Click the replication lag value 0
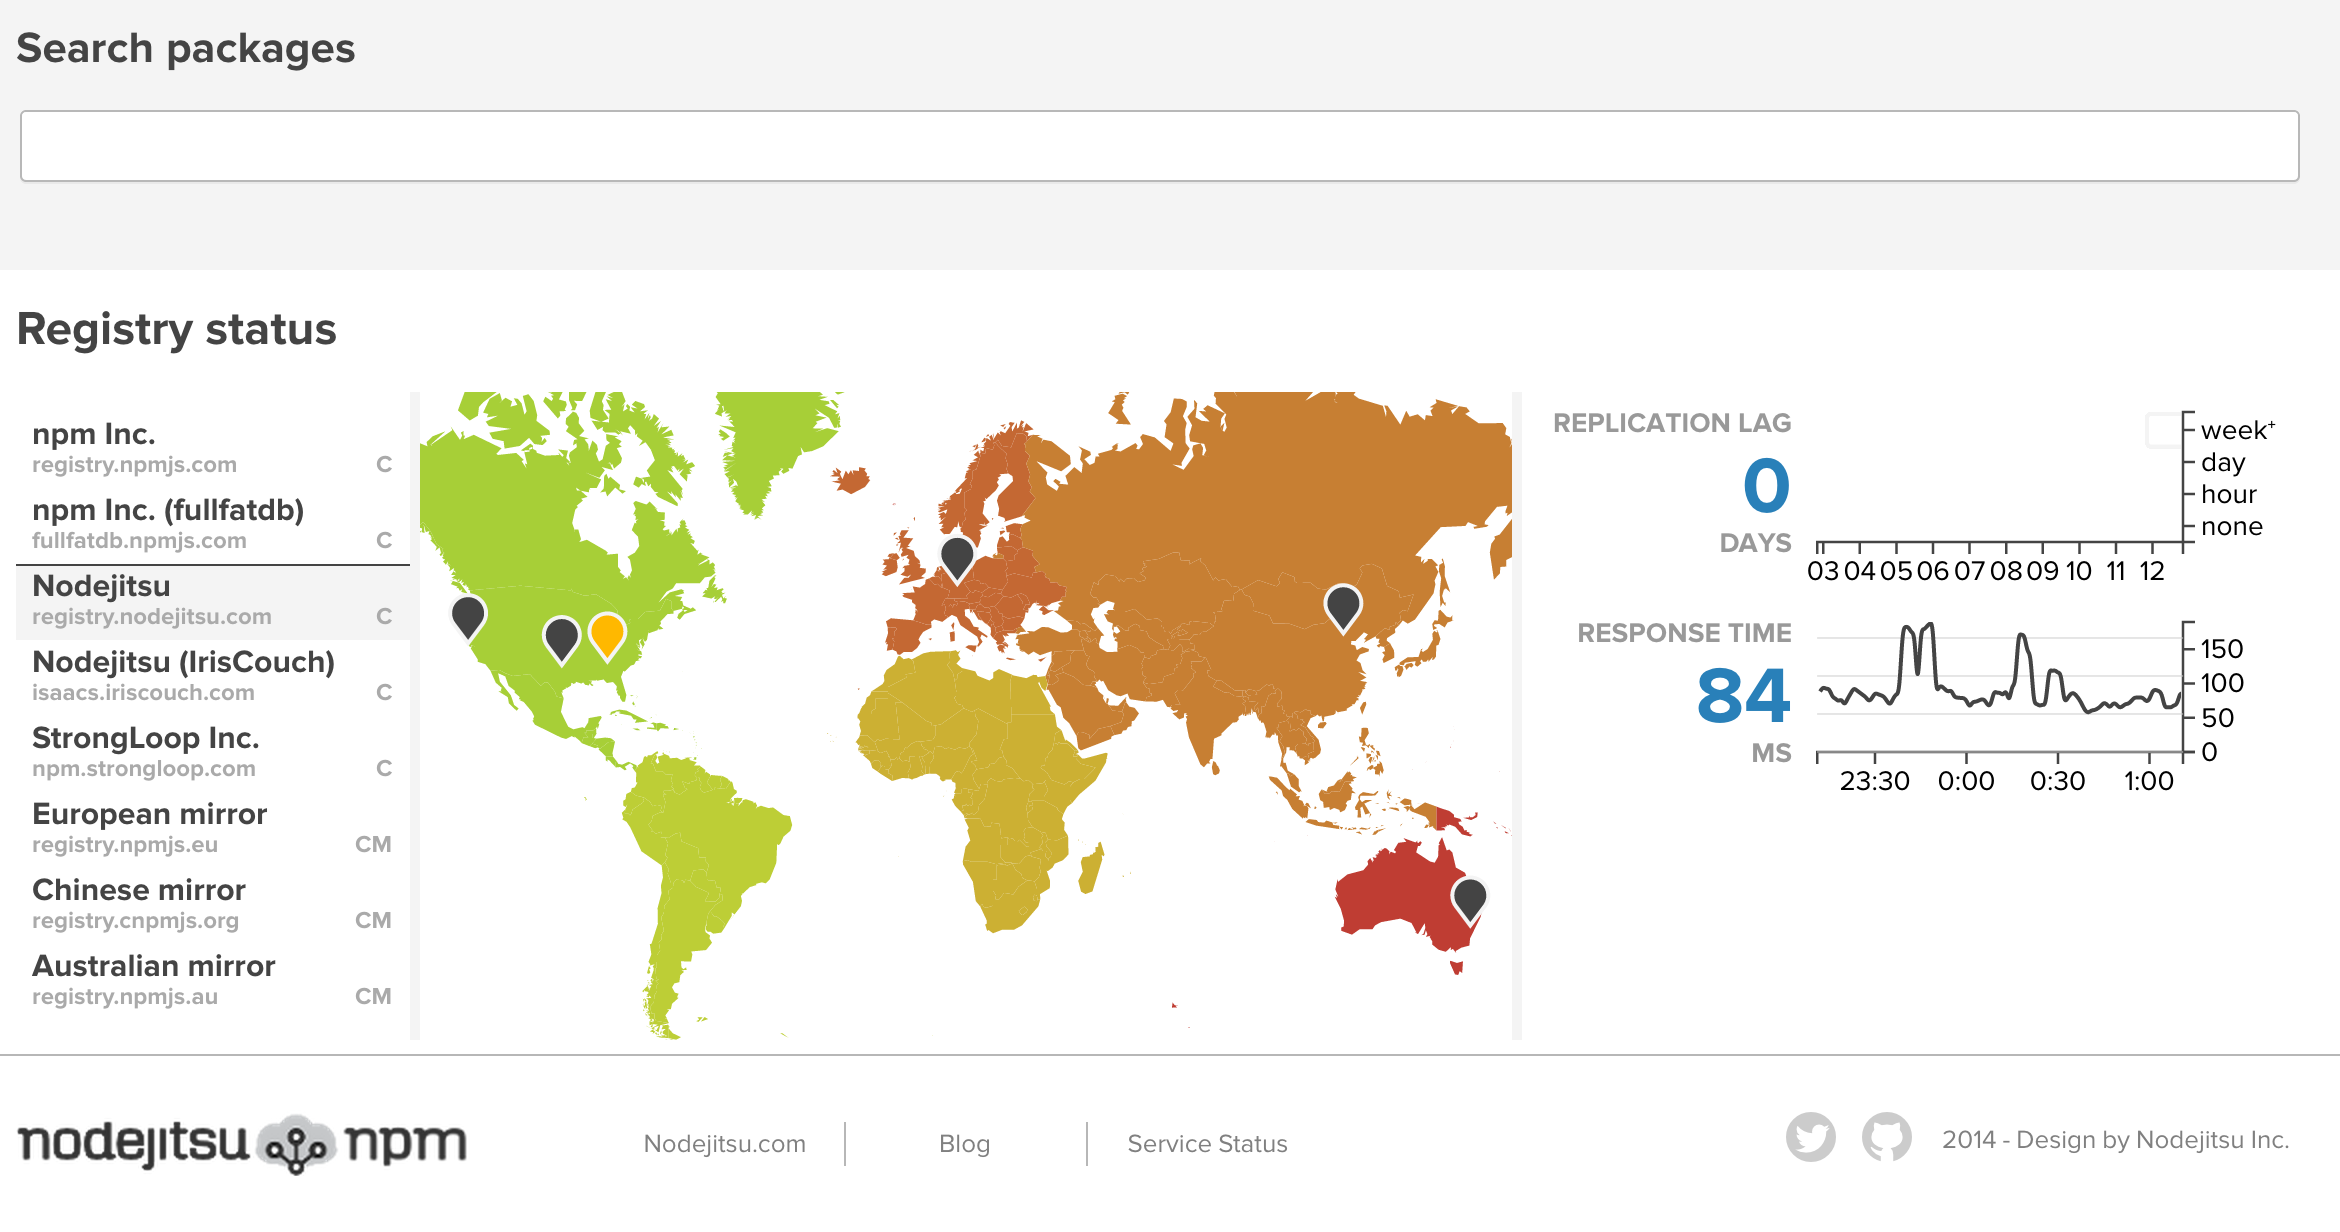Image resolution: width=2340 pixels, height=1232 pixels. (x=1767, y=486)
